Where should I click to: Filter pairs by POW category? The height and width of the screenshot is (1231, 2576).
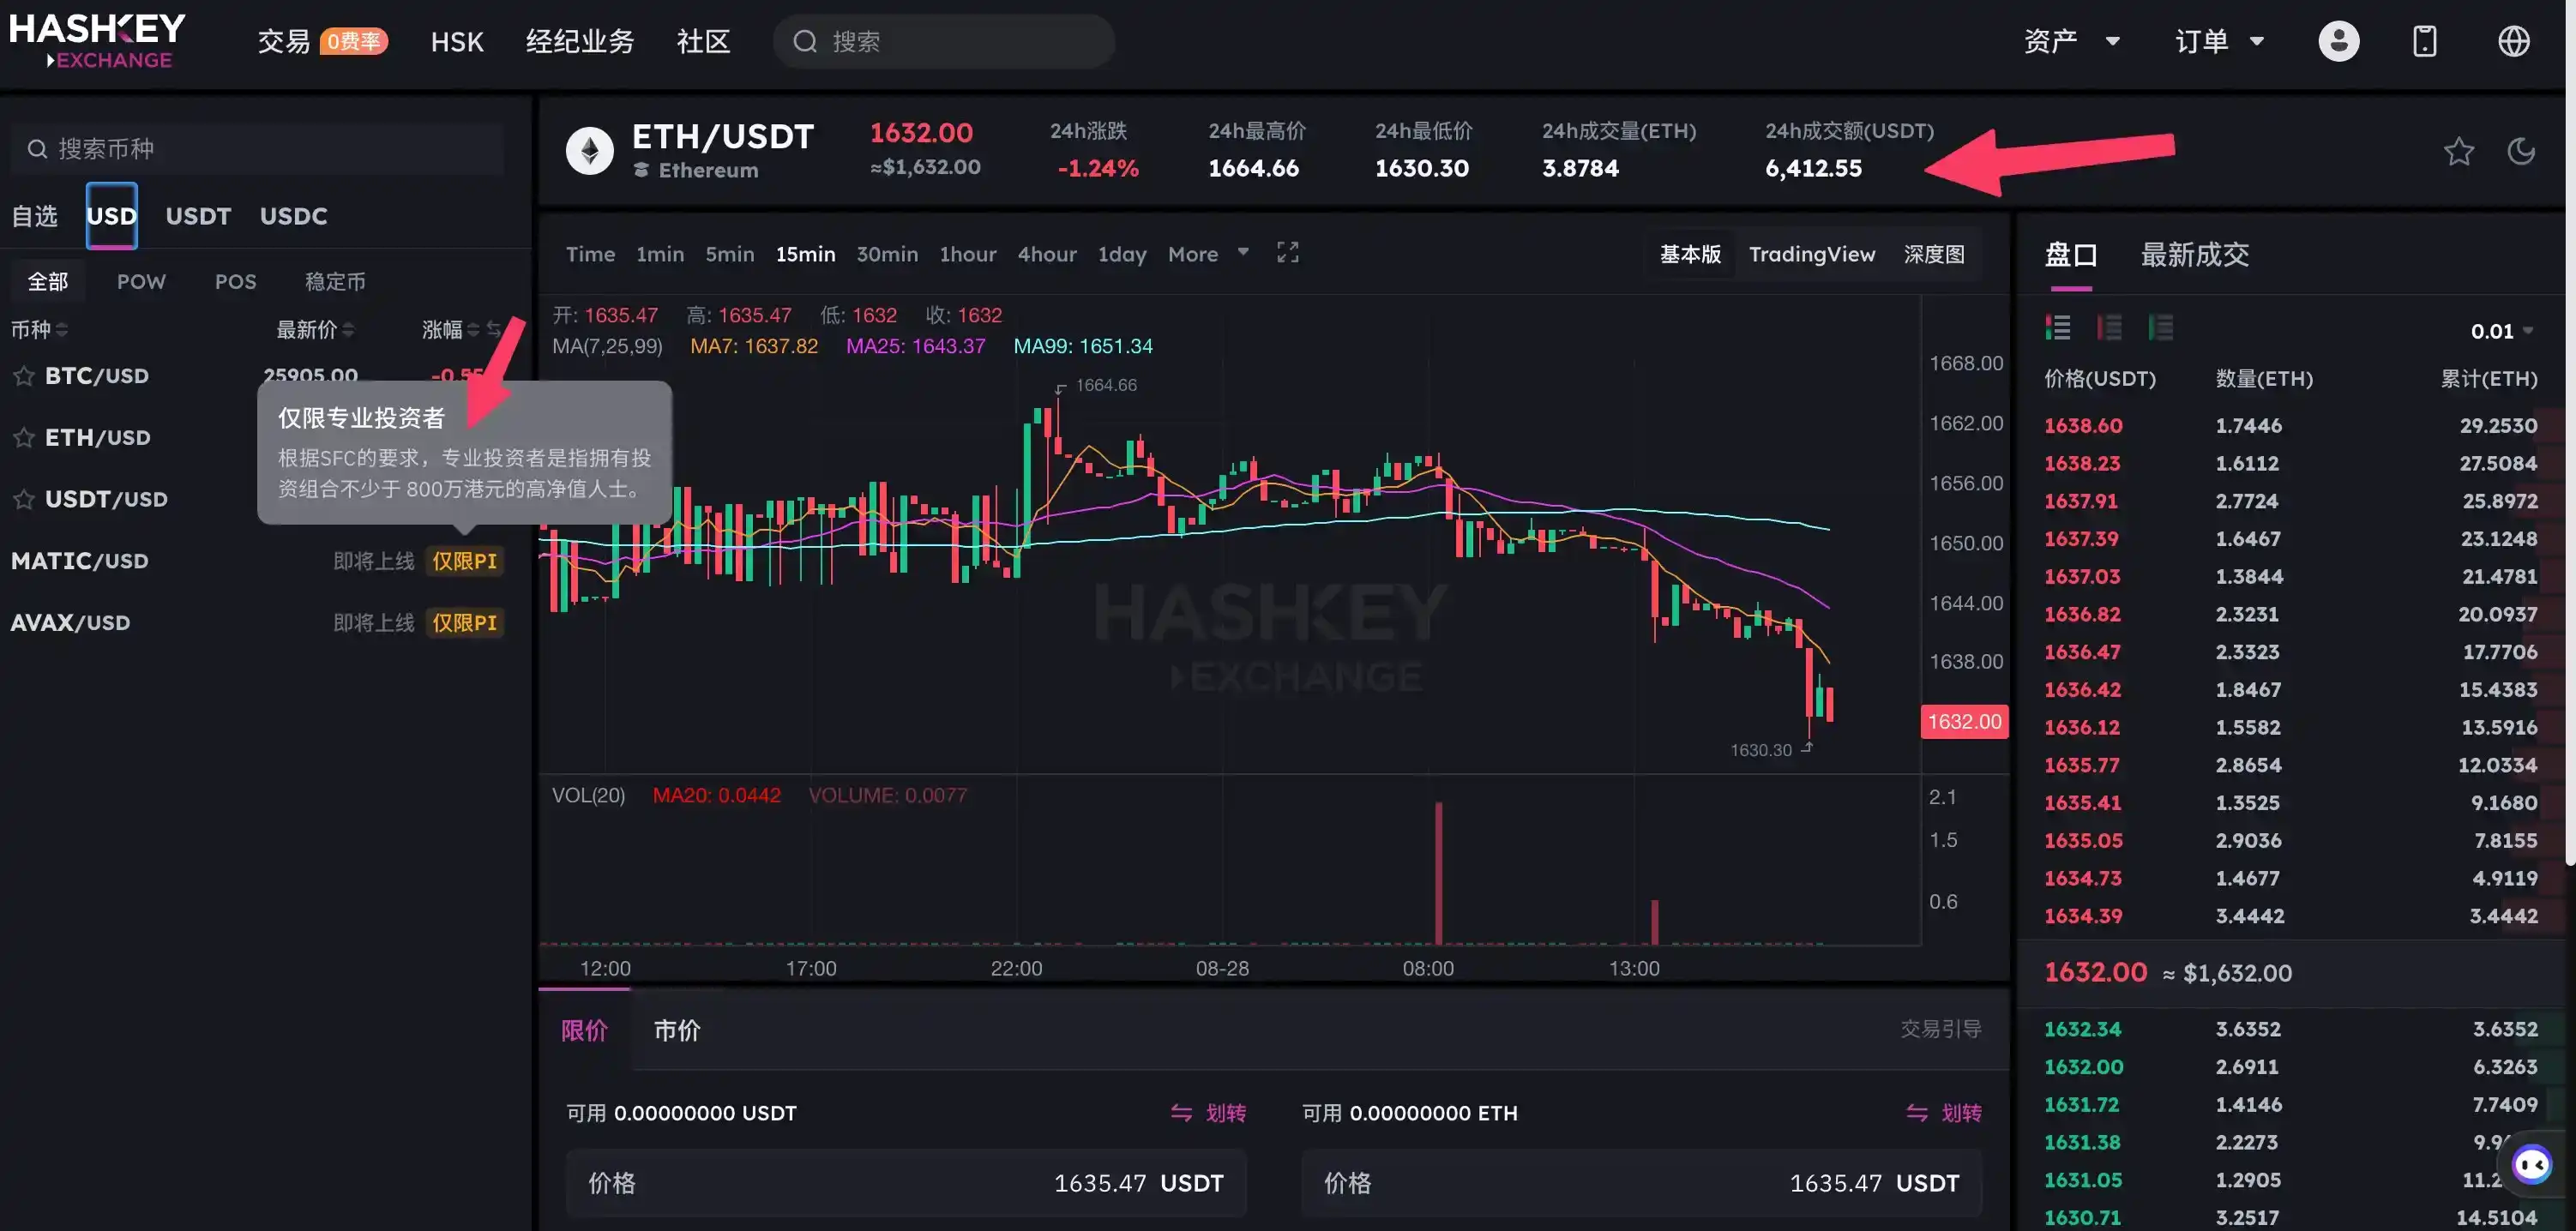[141, 282]
